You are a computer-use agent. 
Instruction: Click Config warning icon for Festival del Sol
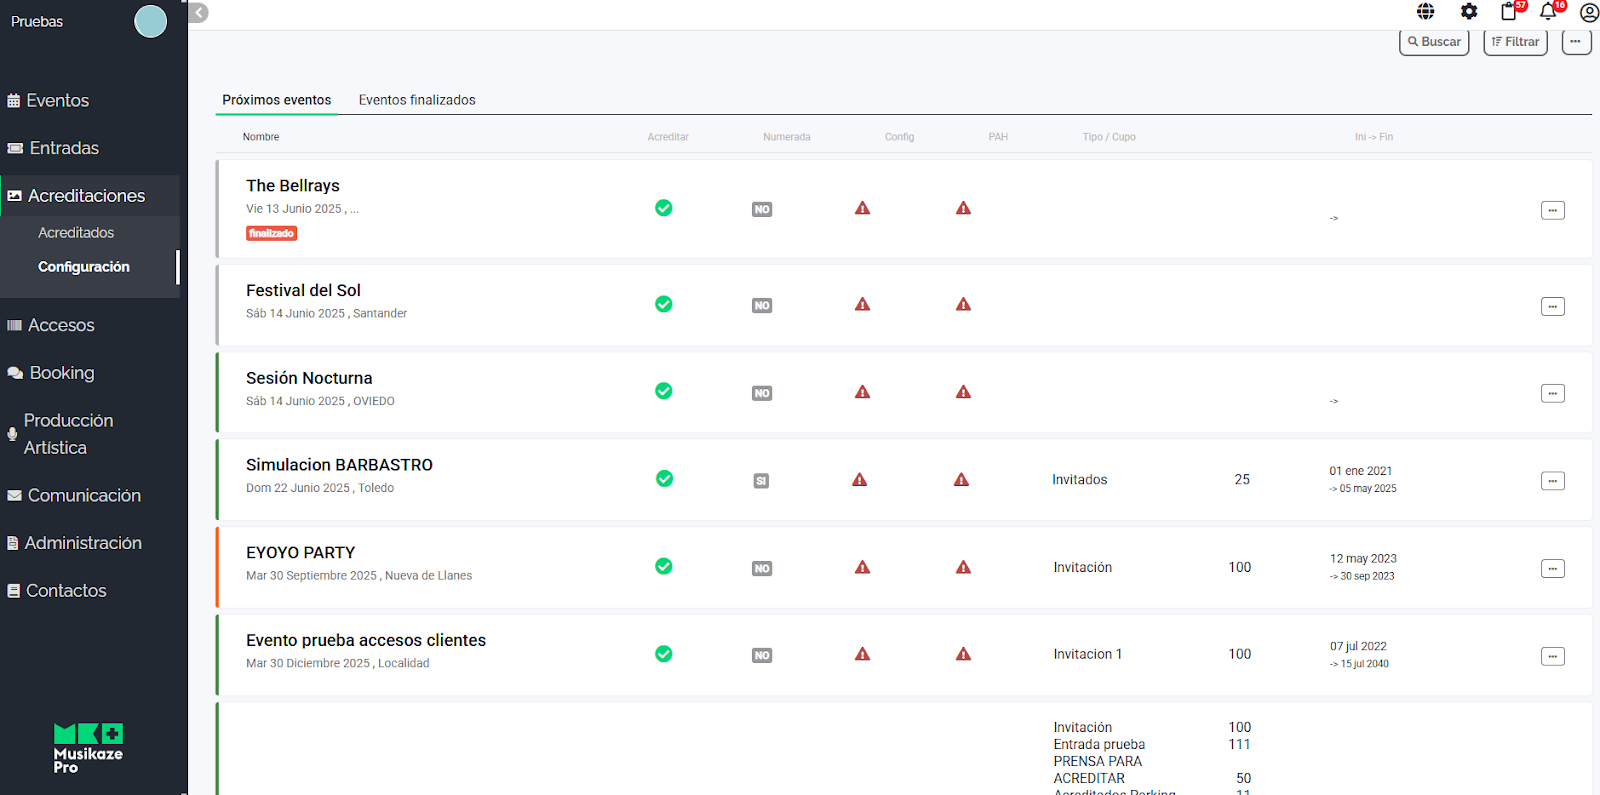[862, 305]
